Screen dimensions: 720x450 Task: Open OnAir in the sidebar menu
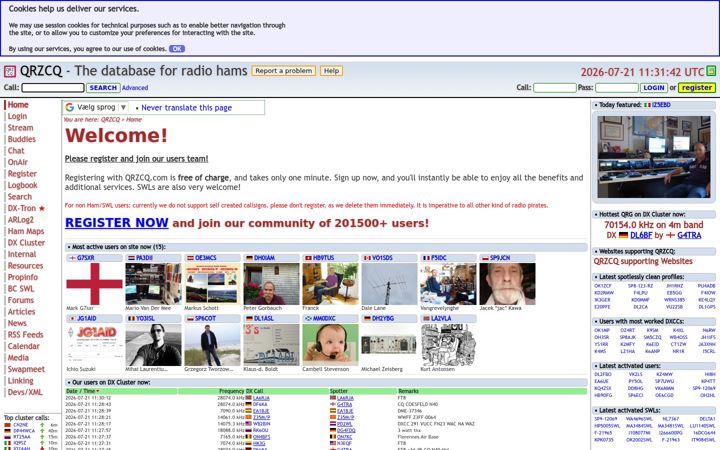[x=18, y=162]
